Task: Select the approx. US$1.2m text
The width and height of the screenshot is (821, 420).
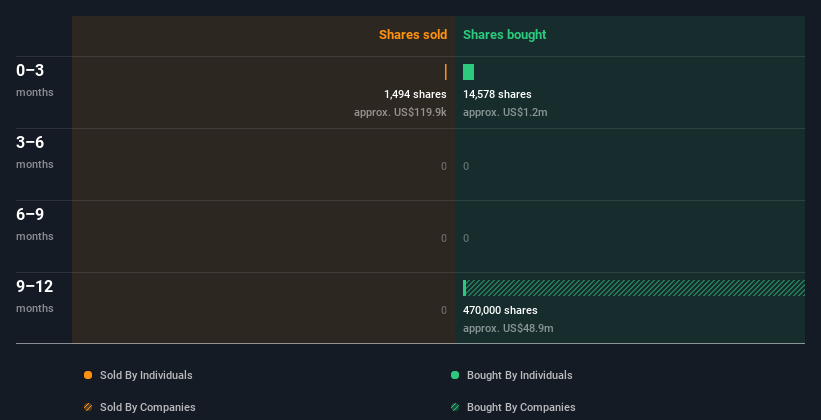Action: pyautogui.click(x=505, y=112)
